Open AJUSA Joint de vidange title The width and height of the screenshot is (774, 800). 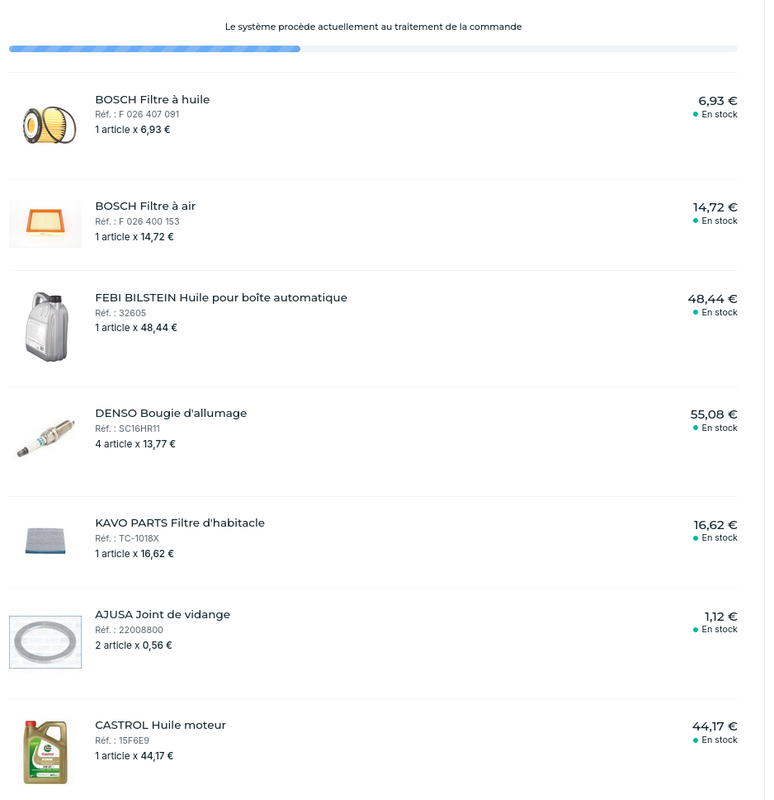click(x=162, y=614)
